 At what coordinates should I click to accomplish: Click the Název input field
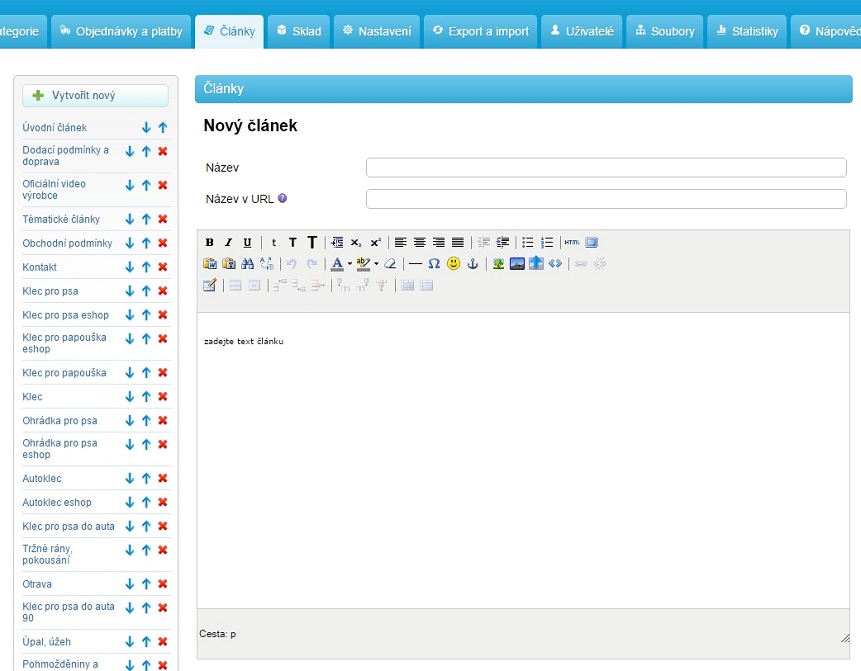click(606, 168)
